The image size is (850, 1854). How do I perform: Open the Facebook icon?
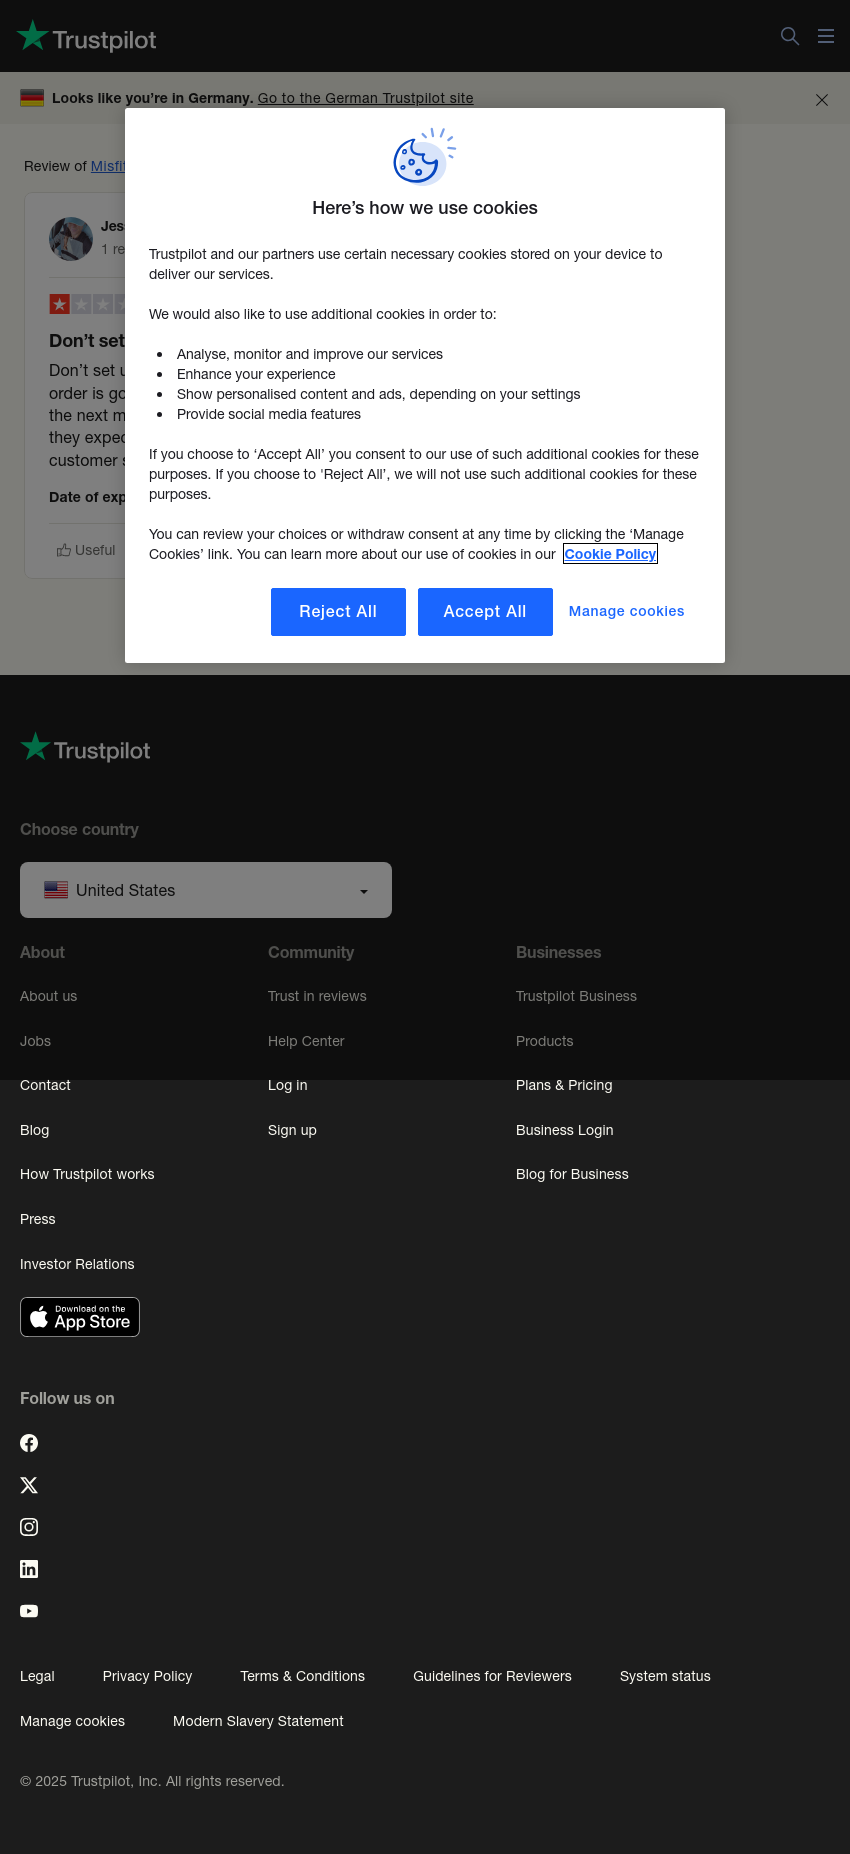point(29,1443)
